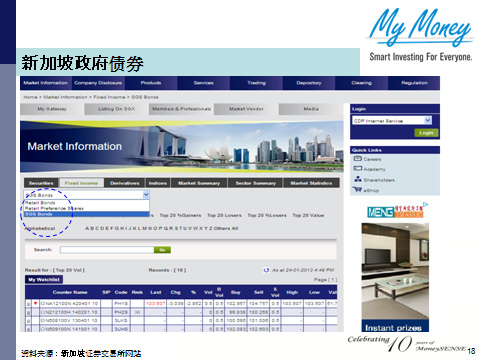This screenshot has height=360, width=480.
Task: Click the Academy icon in Quick Links
Action: (x=358, y=169)
